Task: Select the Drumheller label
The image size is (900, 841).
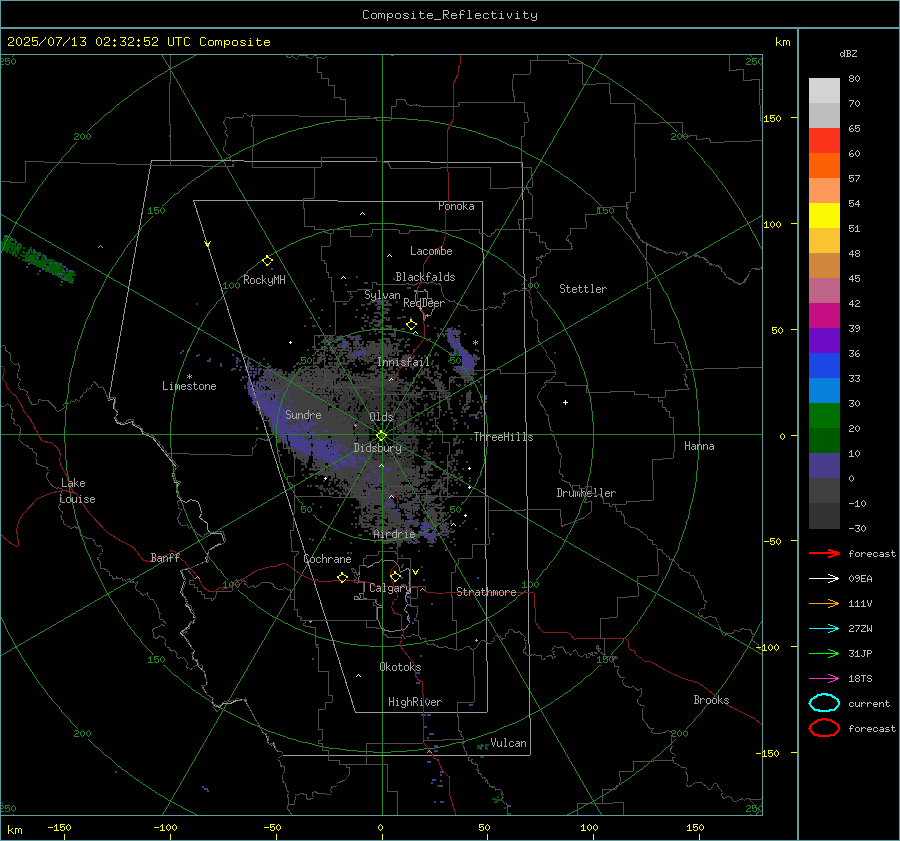Action: coord(586,493)
